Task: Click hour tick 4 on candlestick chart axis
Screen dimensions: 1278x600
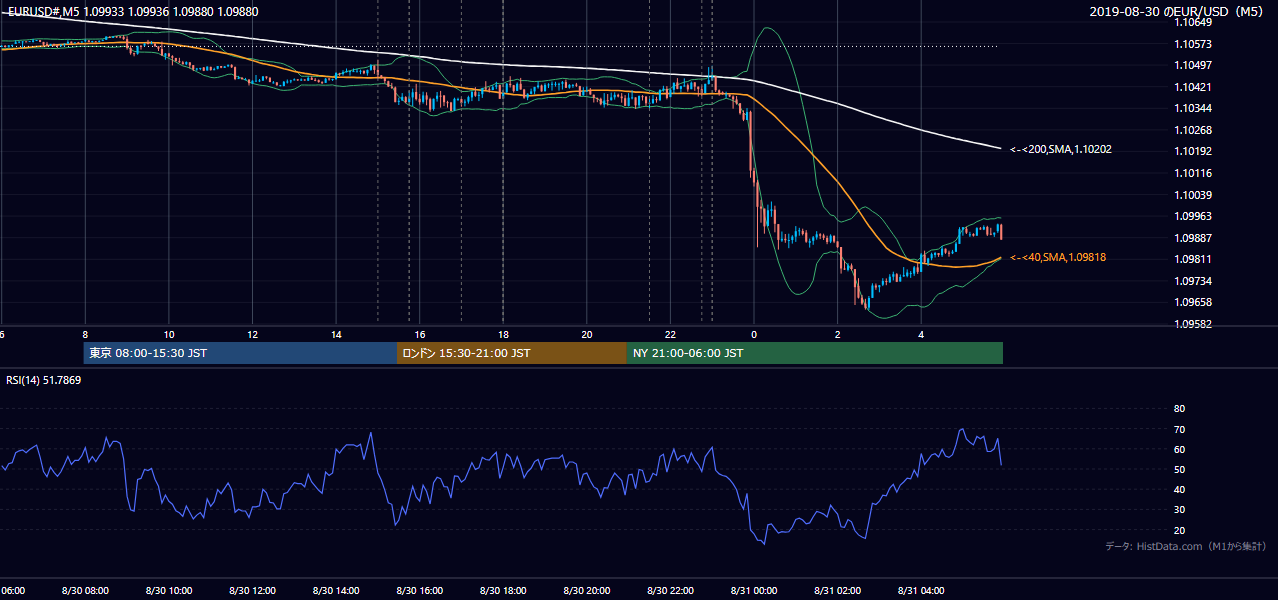Action: pos(921,335)
